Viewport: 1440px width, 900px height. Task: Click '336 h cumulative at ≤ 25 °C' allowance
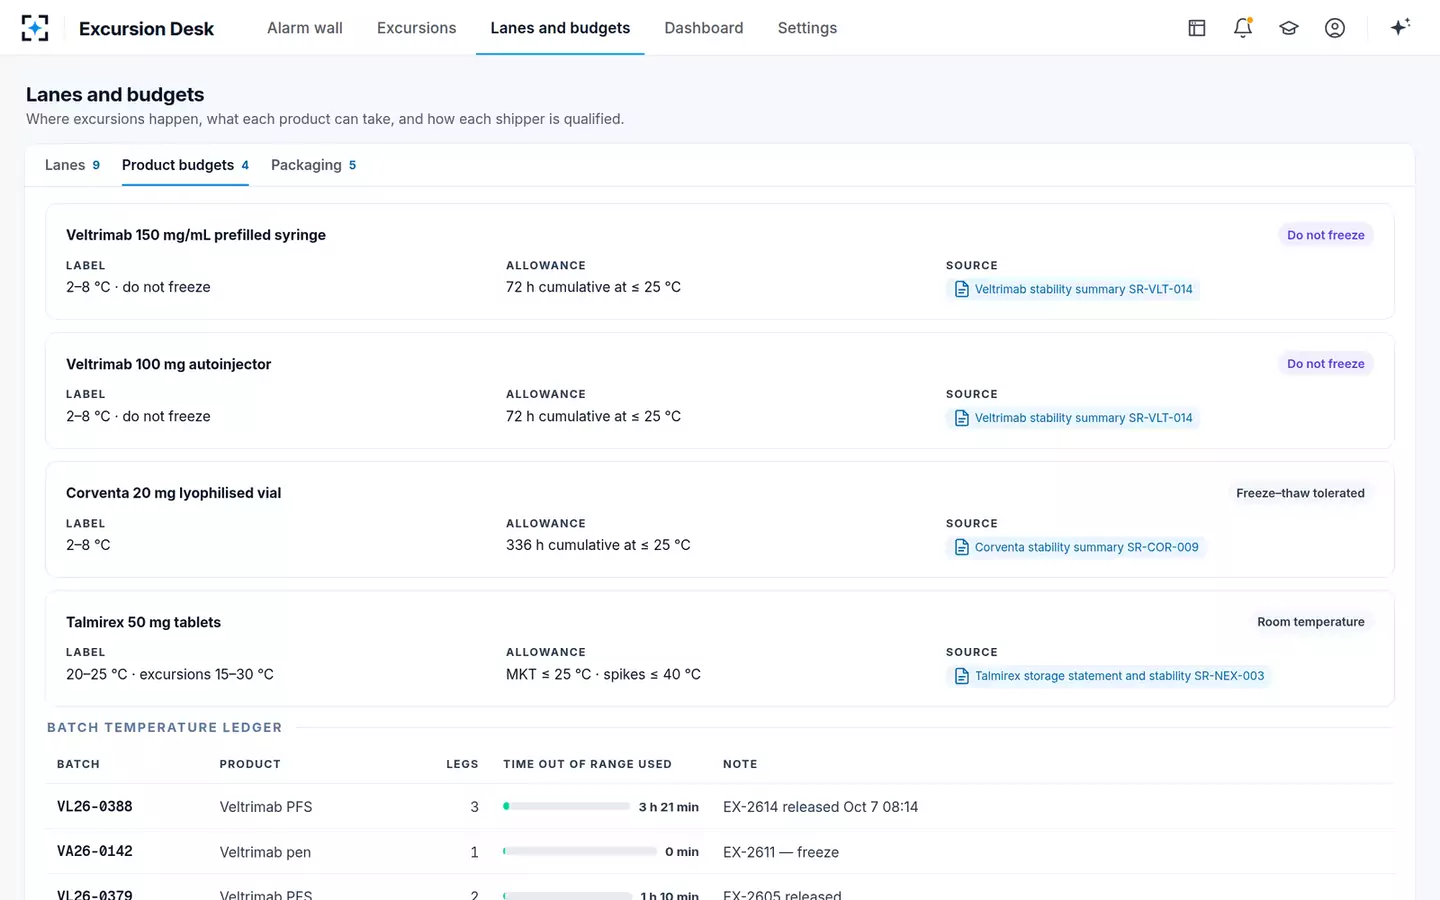598,545
